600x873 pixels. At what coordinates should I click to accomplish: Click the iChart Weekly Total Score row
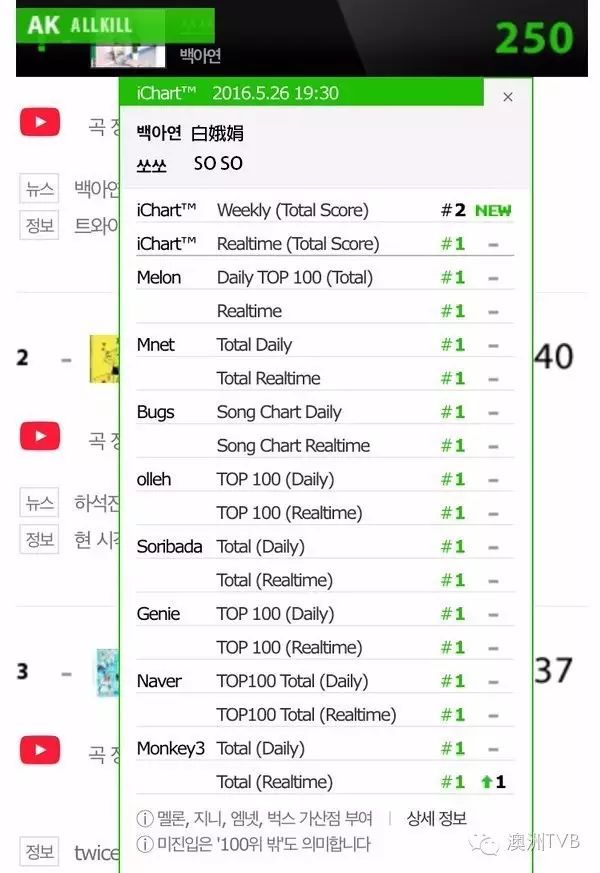pyautogui.click(x=325, y=210)
